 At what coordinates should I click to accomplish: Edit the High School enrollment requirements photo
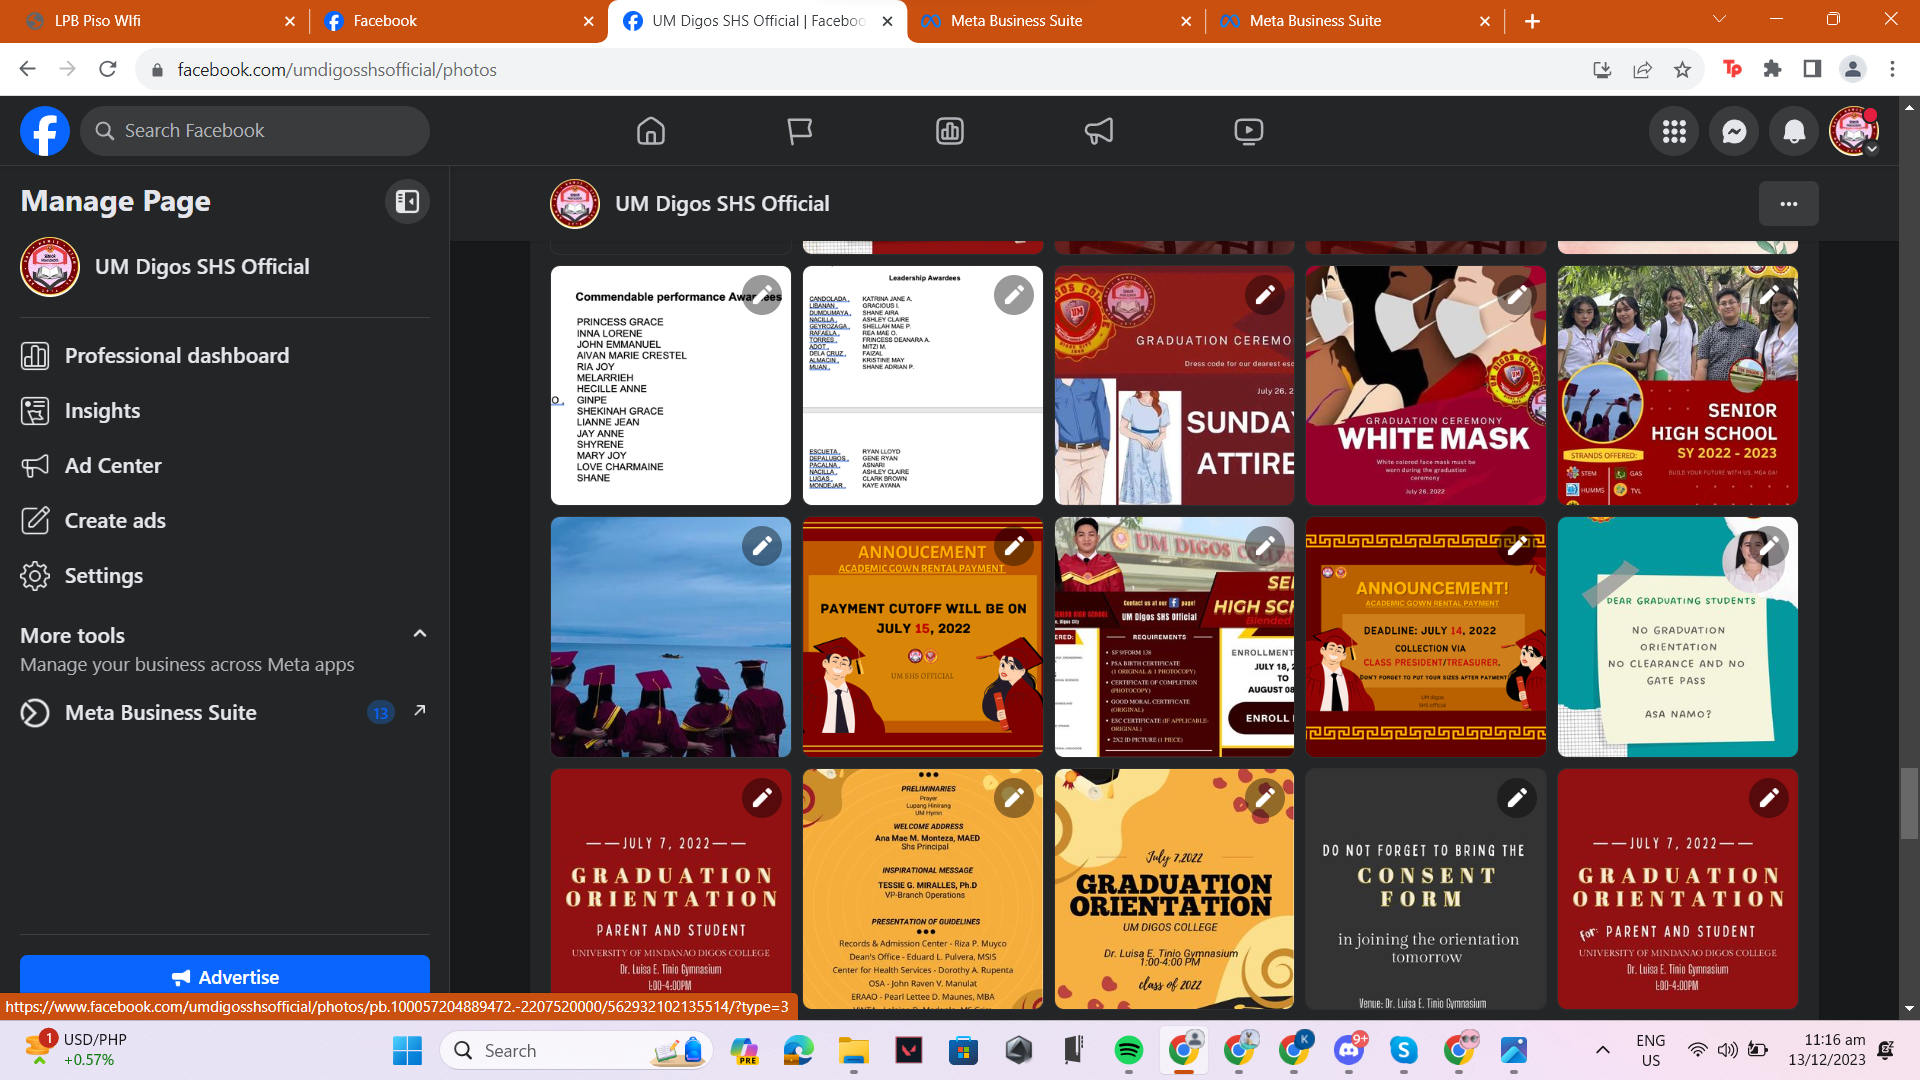pos(1265,546)
